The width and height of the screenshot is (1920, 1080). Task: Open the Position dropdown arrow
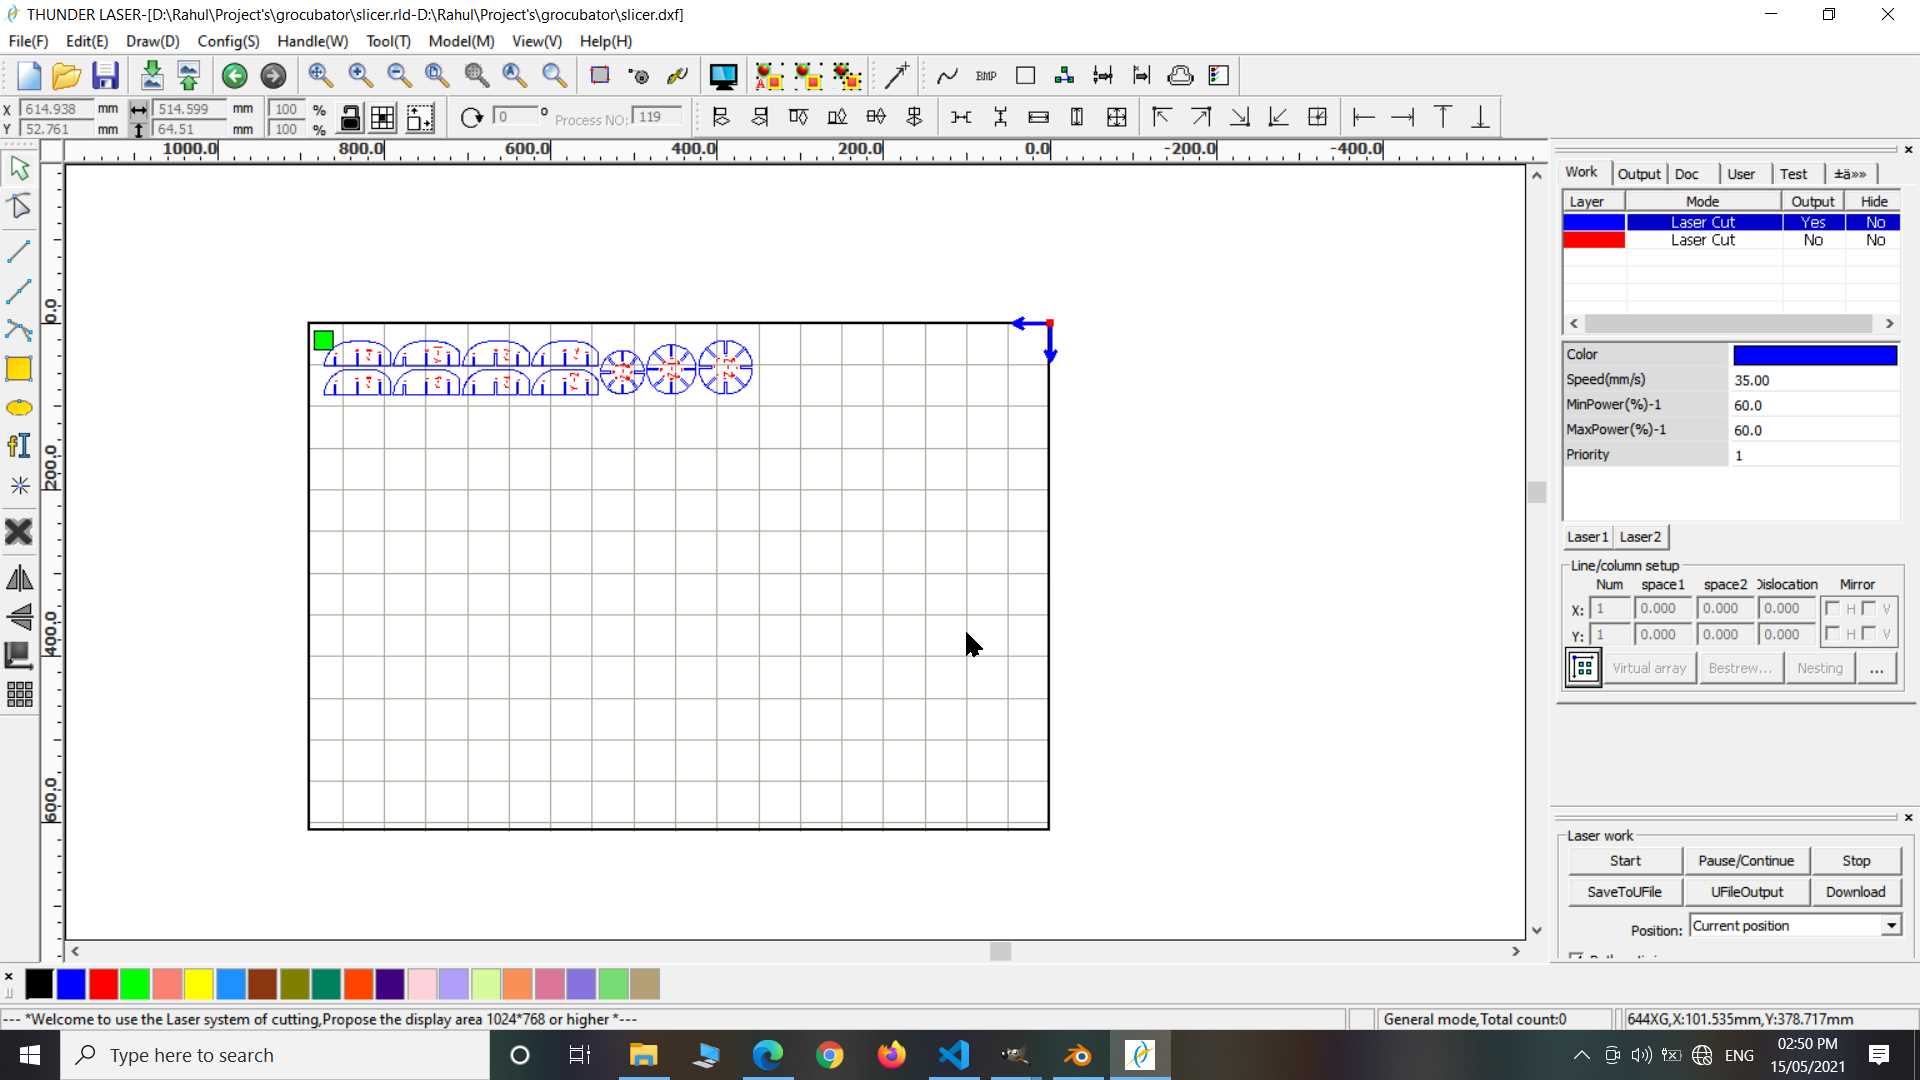1891,926
